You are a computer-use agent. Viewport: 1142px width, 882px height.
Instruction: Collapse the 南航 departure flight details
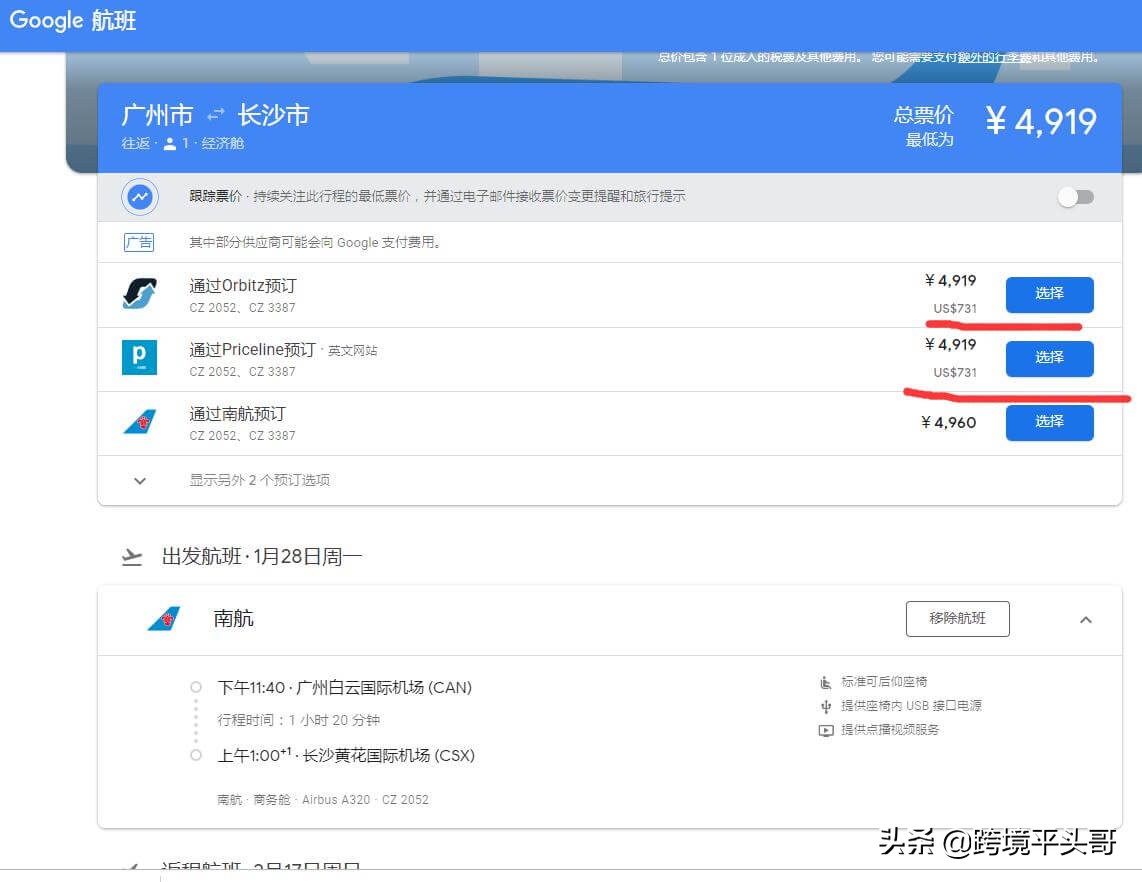pos(1086,619)
